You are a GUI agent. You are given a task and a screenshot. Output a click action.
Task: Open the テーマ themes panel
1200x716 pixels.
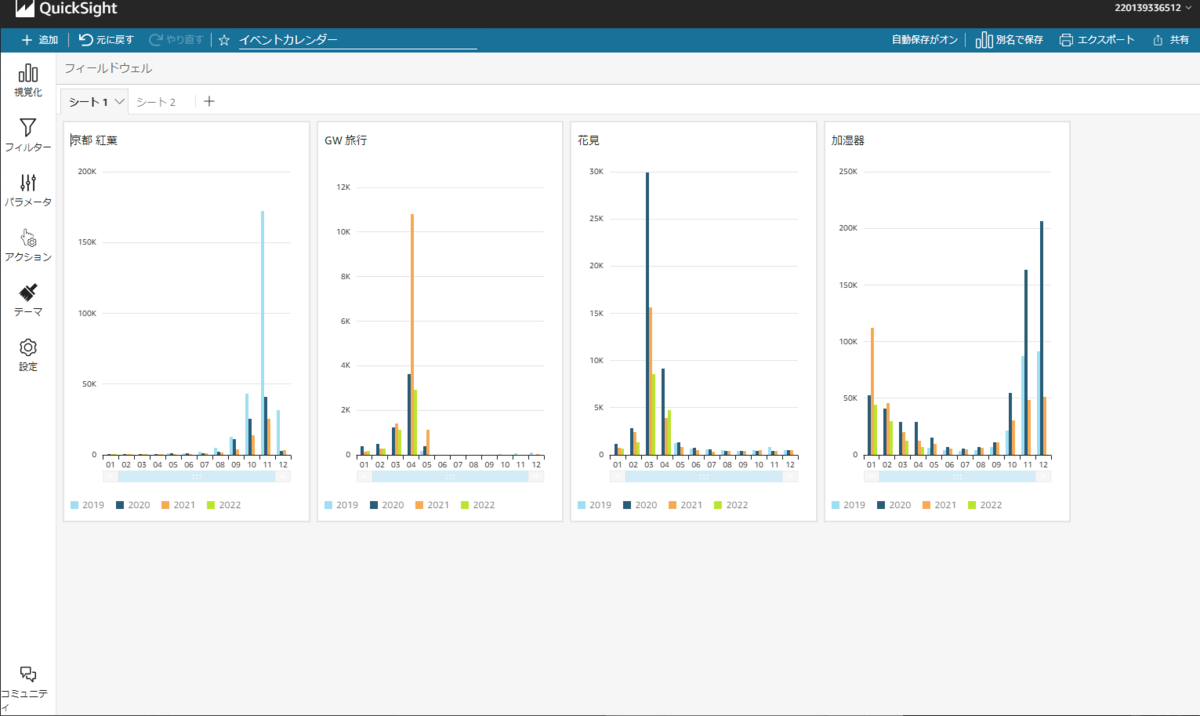click(28, 300)
